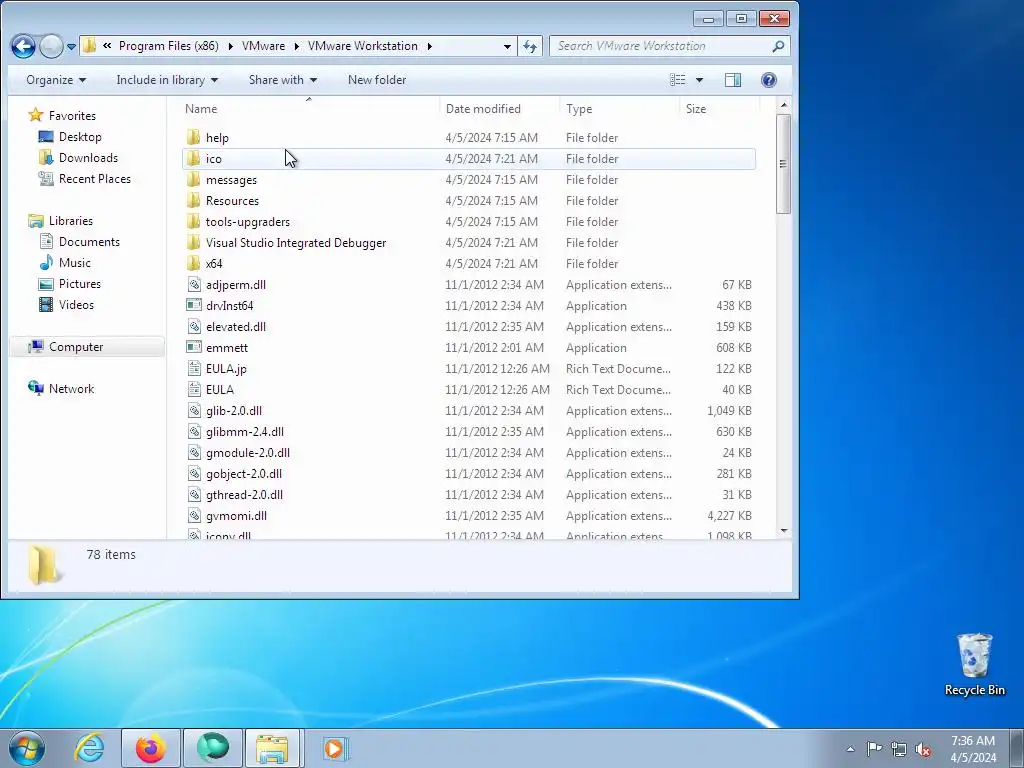Toggle the preview pane button
Image resolution: width=1024 pixels, height=768 pixels.
pyautogui.click(x=733, y=80)
